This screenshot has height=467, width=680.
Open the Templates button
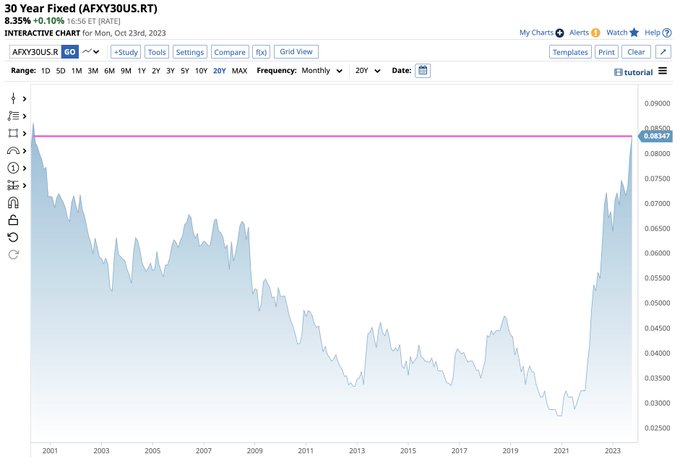[x=570, y=52]
